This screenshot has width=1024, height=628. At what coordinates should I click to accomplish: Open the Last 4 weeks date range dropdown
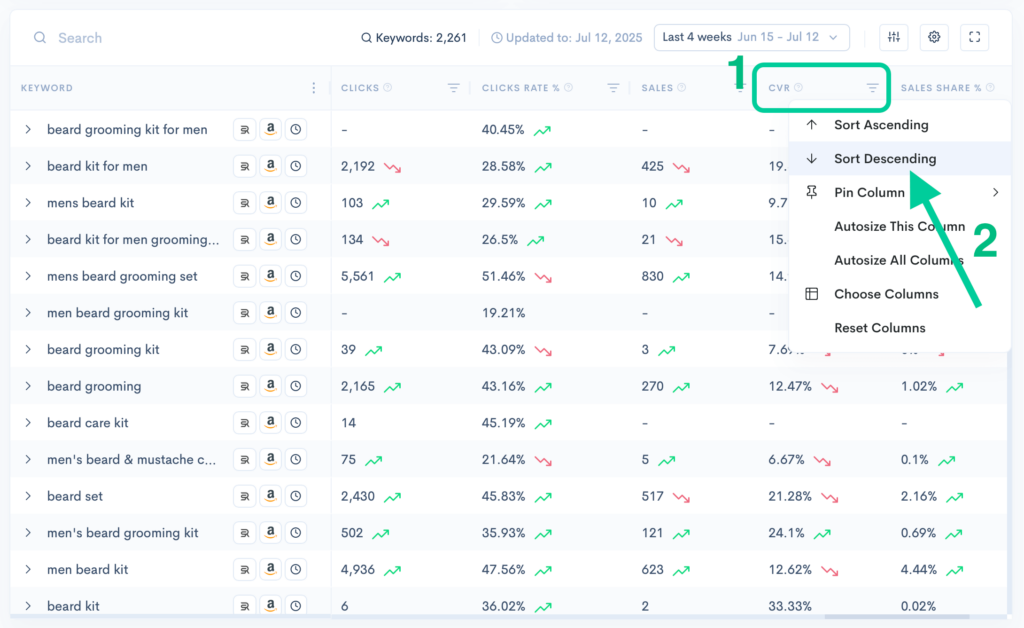[x=752, y=37]
